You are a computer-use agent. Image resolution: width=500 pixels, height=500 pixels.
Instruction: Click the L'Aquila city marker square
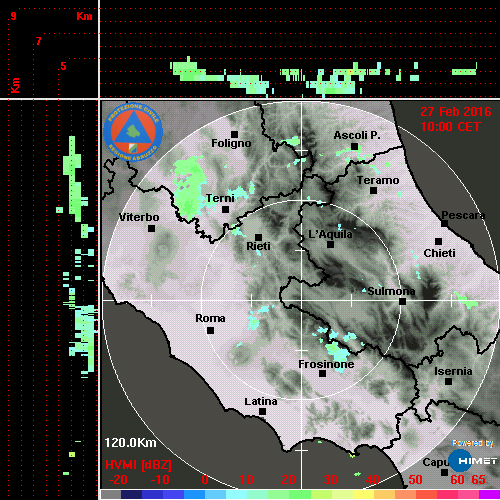tap(330, 245)
